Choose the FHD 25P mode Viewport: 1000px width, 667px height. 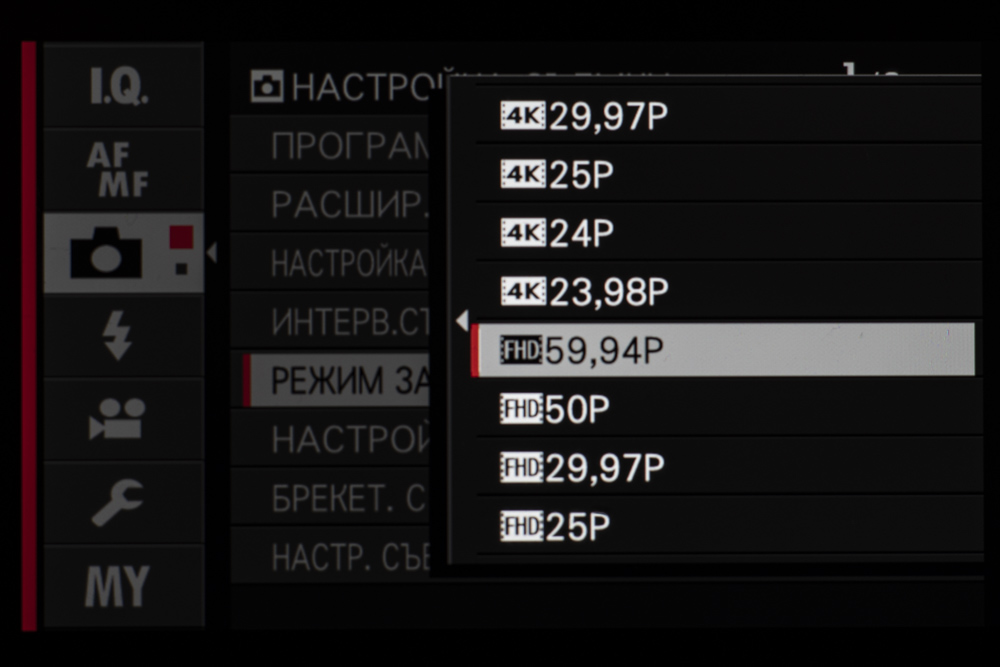727,526
